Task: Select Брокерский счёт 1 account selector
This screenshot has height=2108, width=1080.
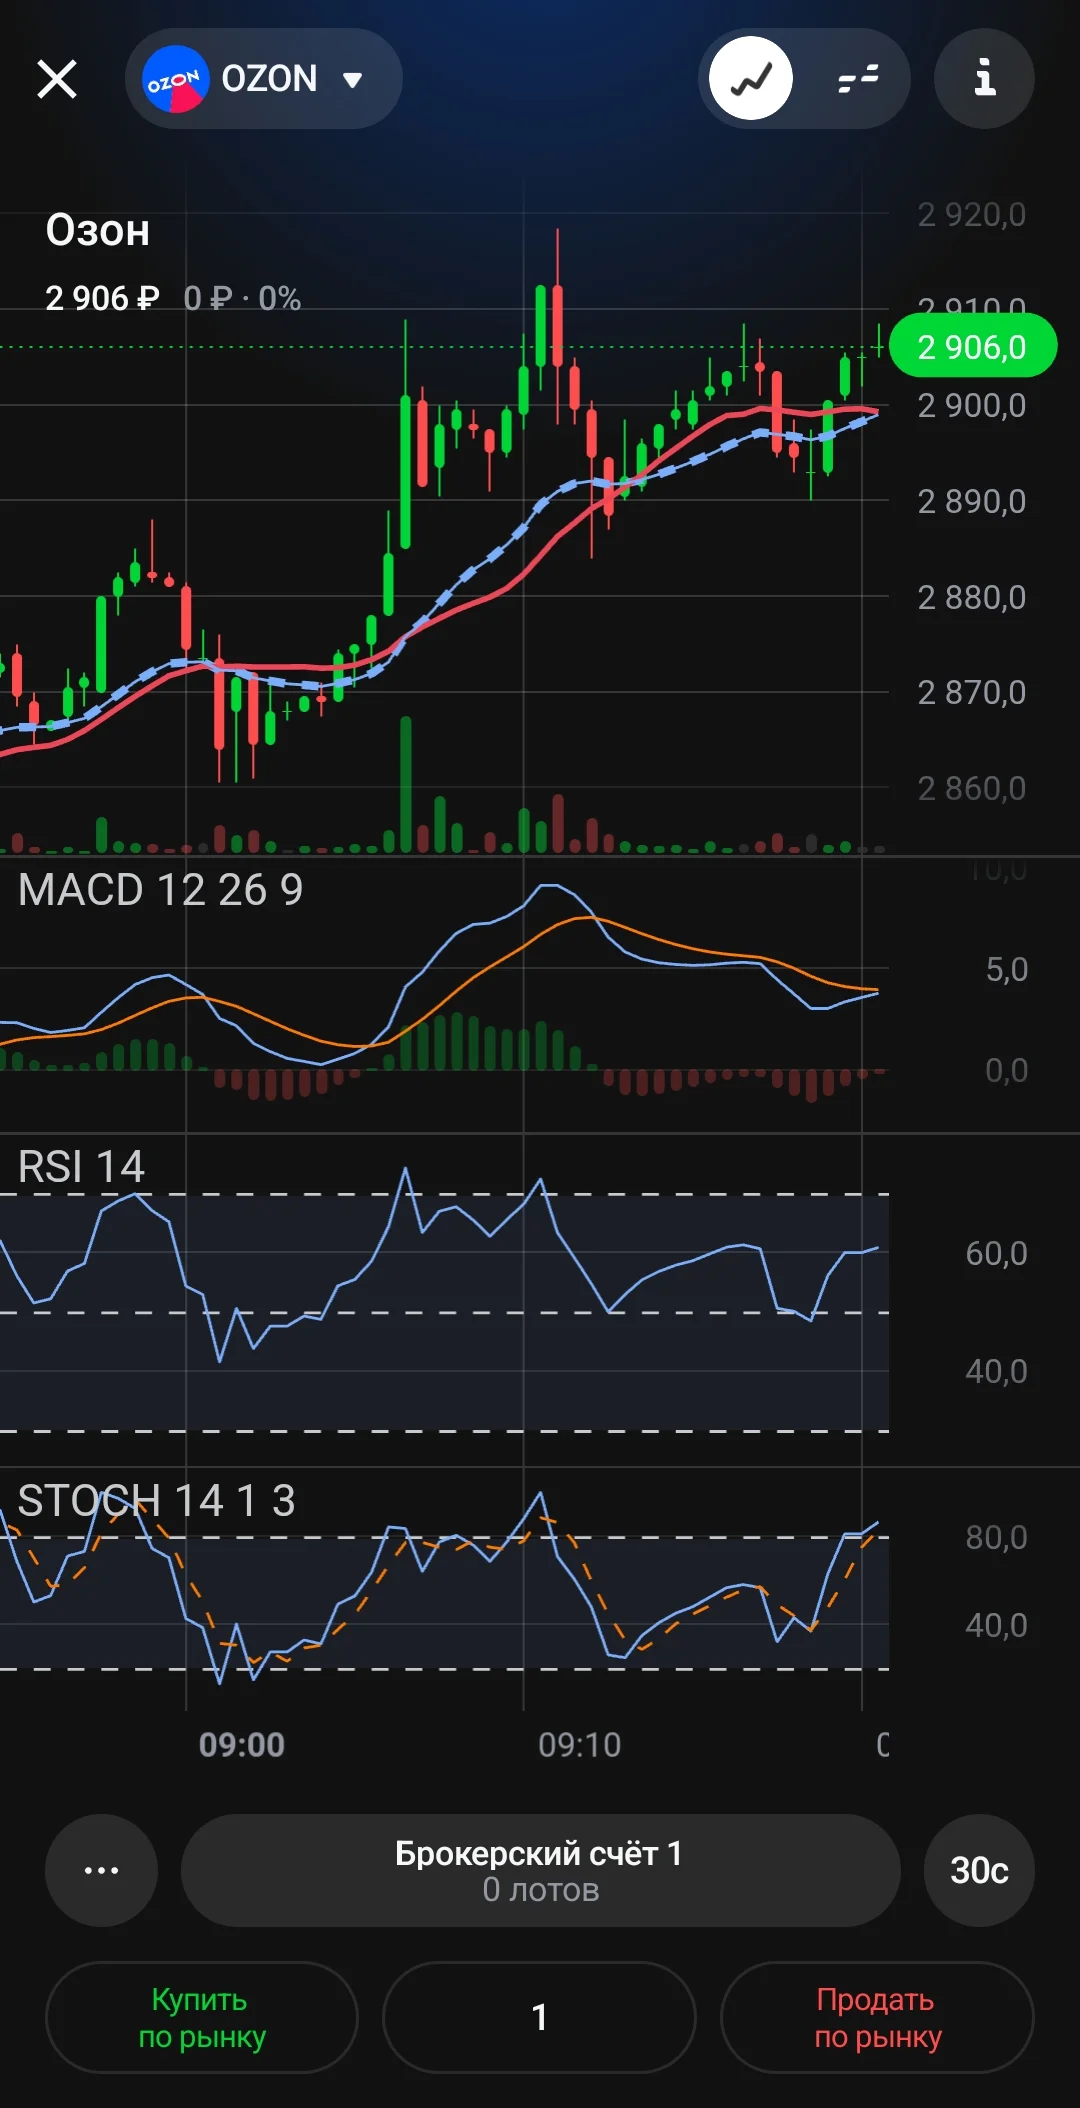Action: 540,1870
